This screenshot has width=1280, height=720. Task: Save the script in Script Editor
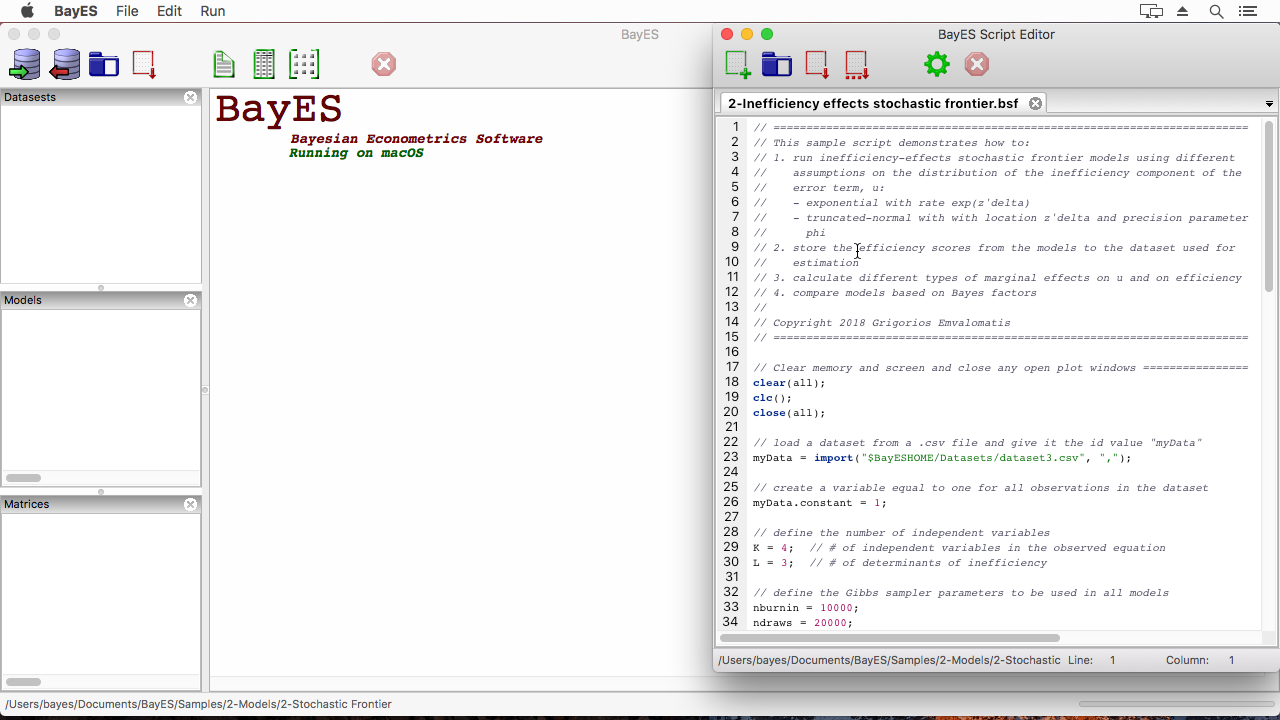tap(817, 65)
